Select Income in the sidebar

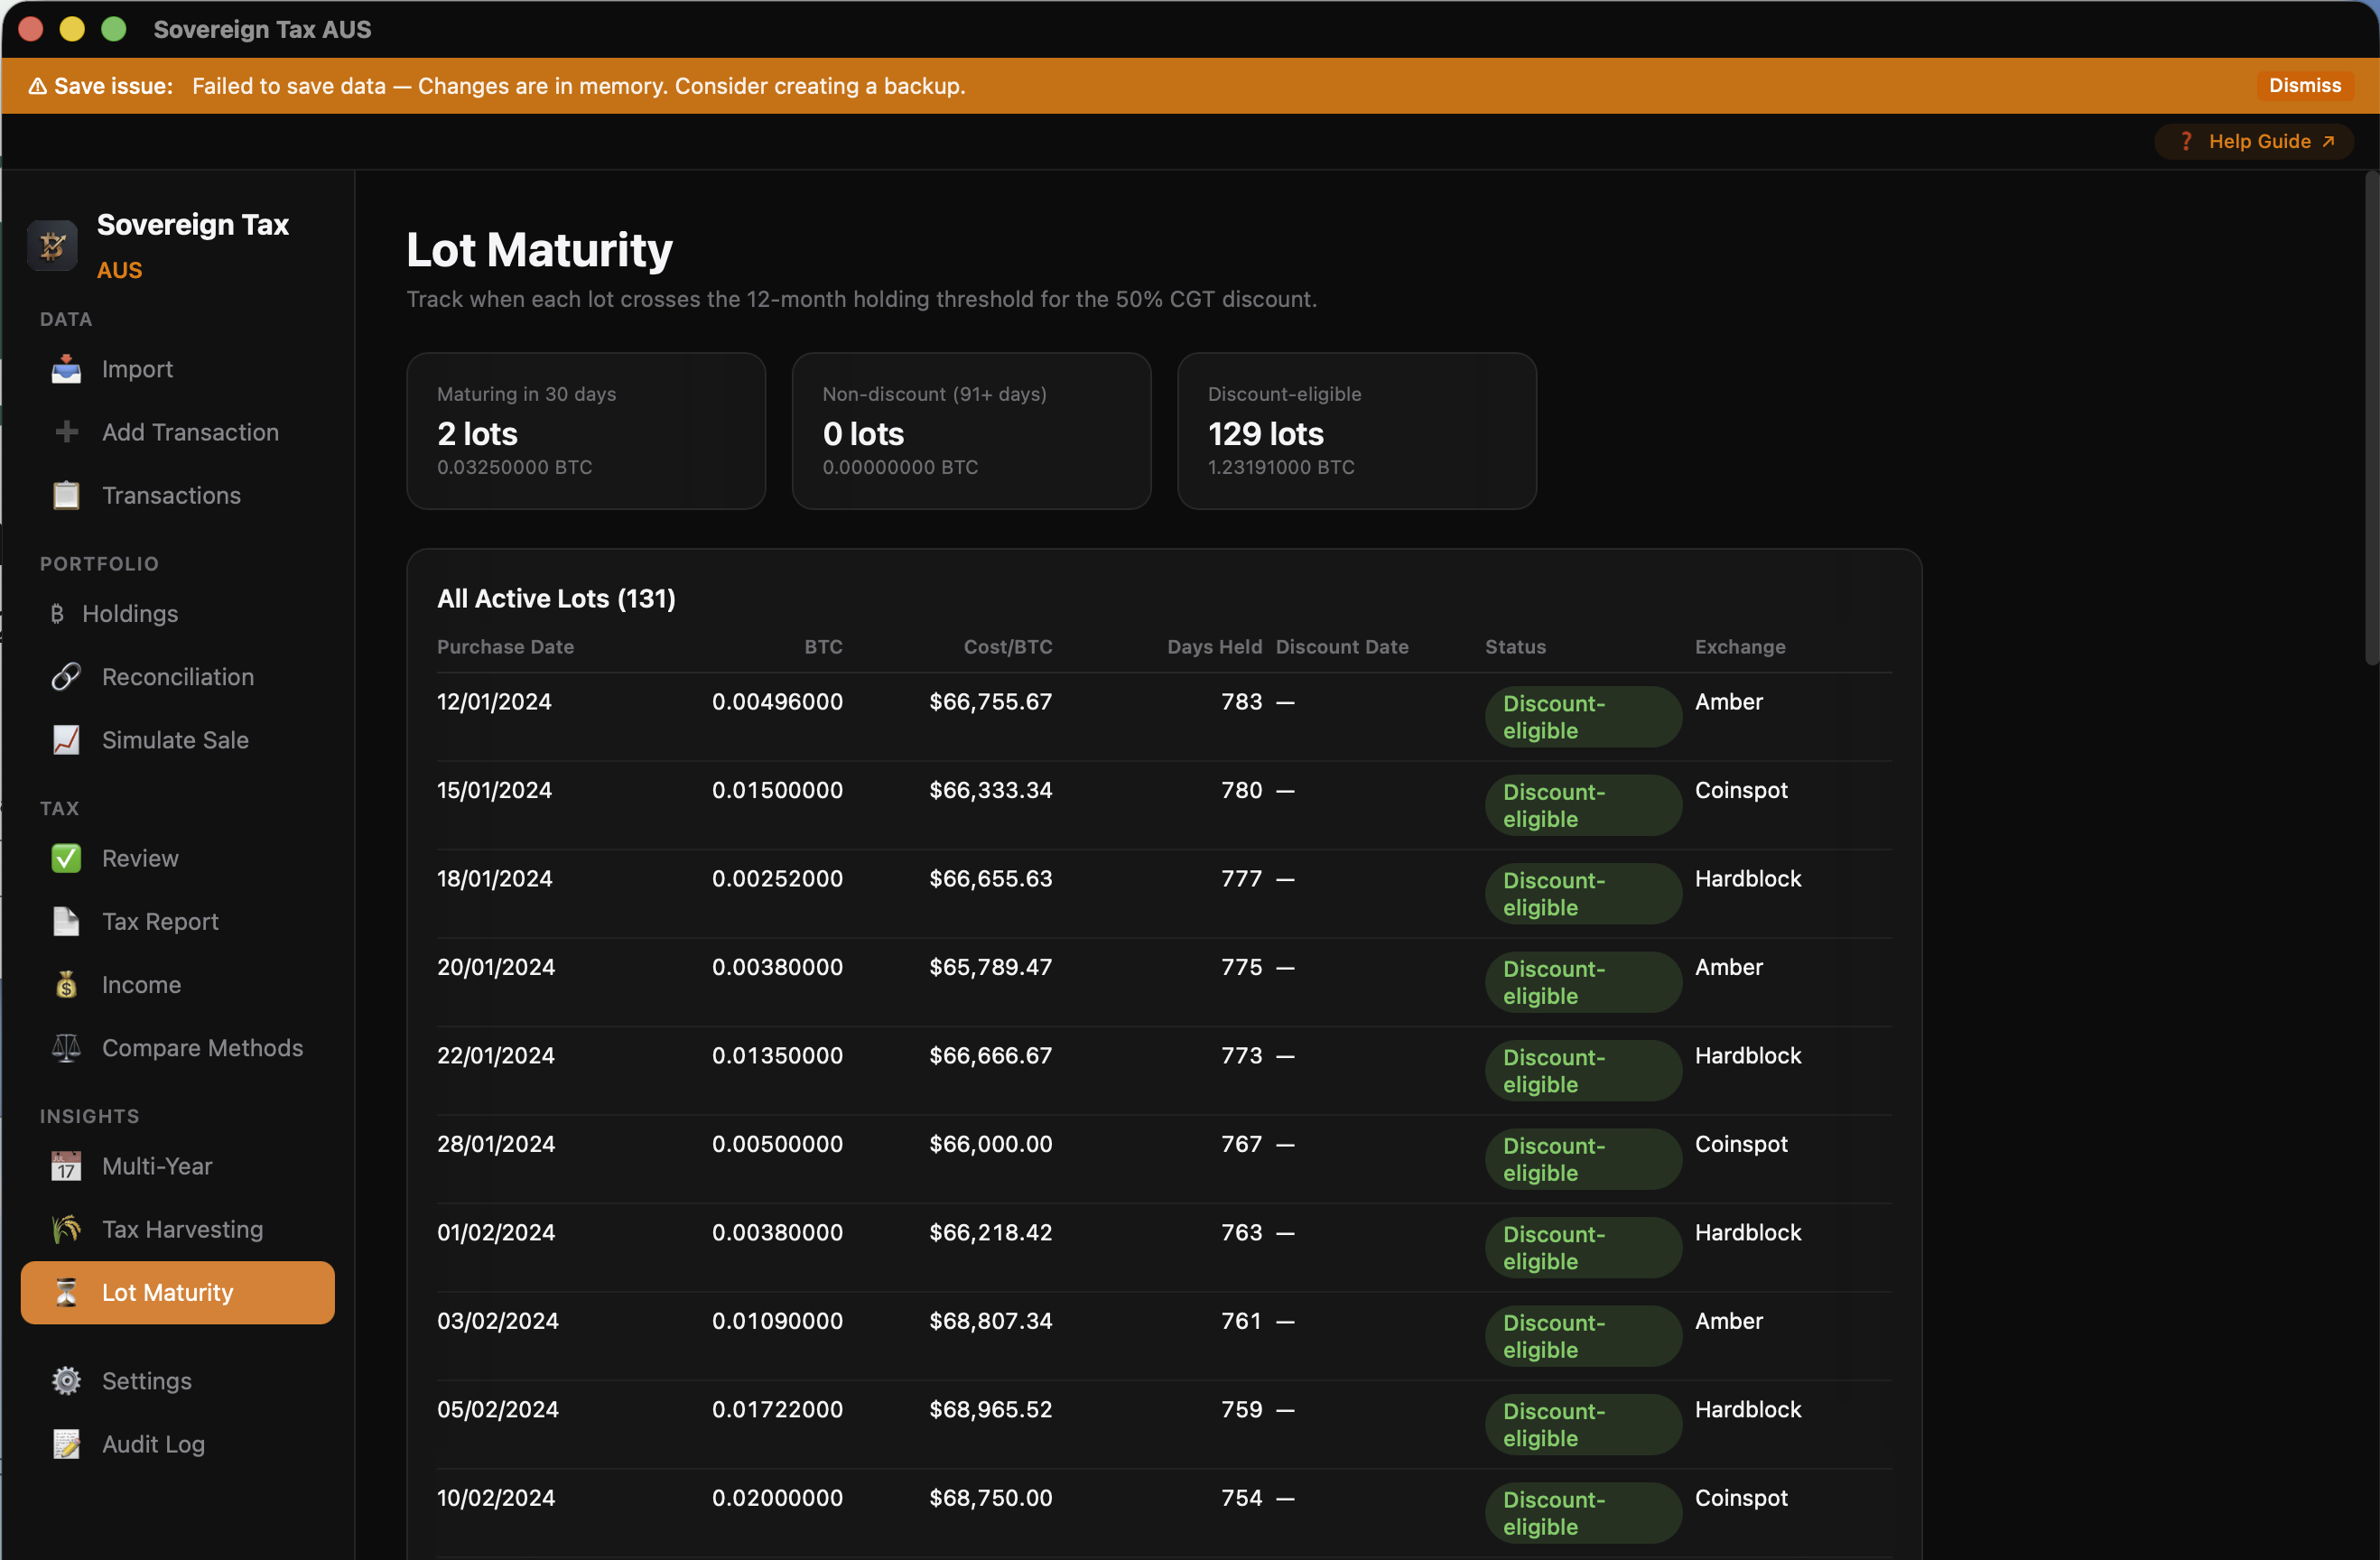[x=141, y=985]
